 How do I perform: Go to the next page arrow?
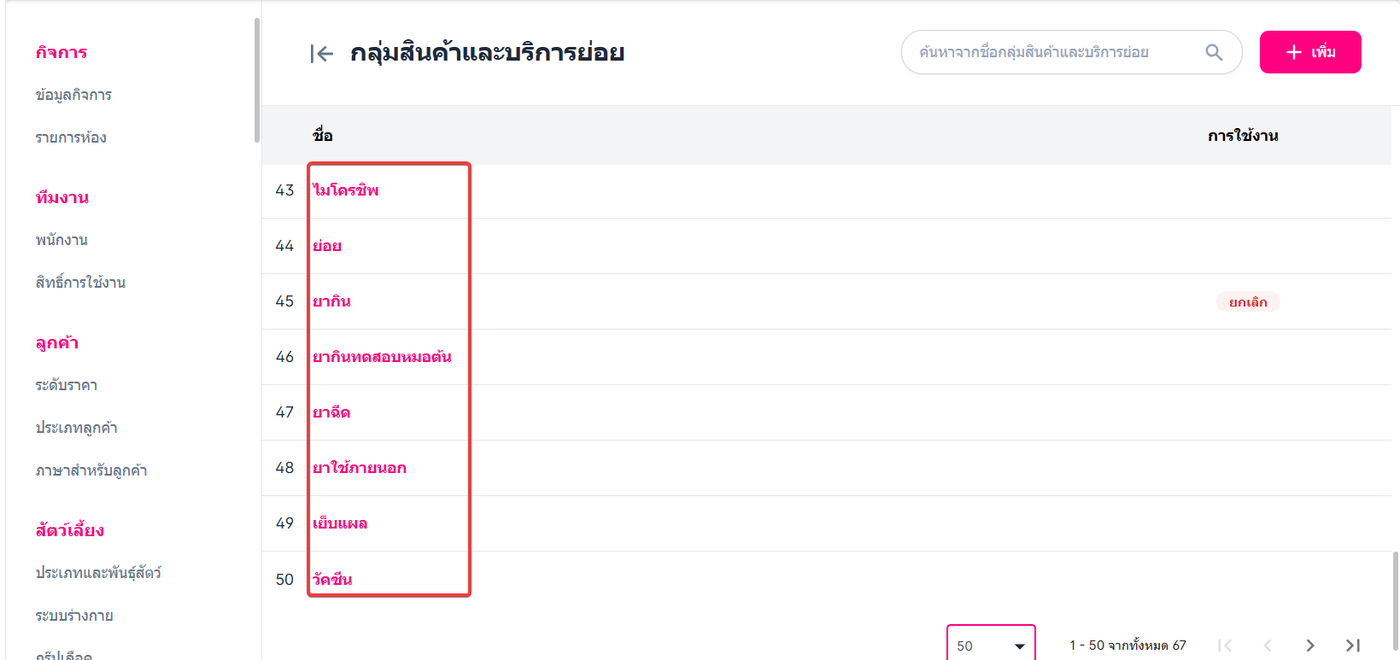1310,646
